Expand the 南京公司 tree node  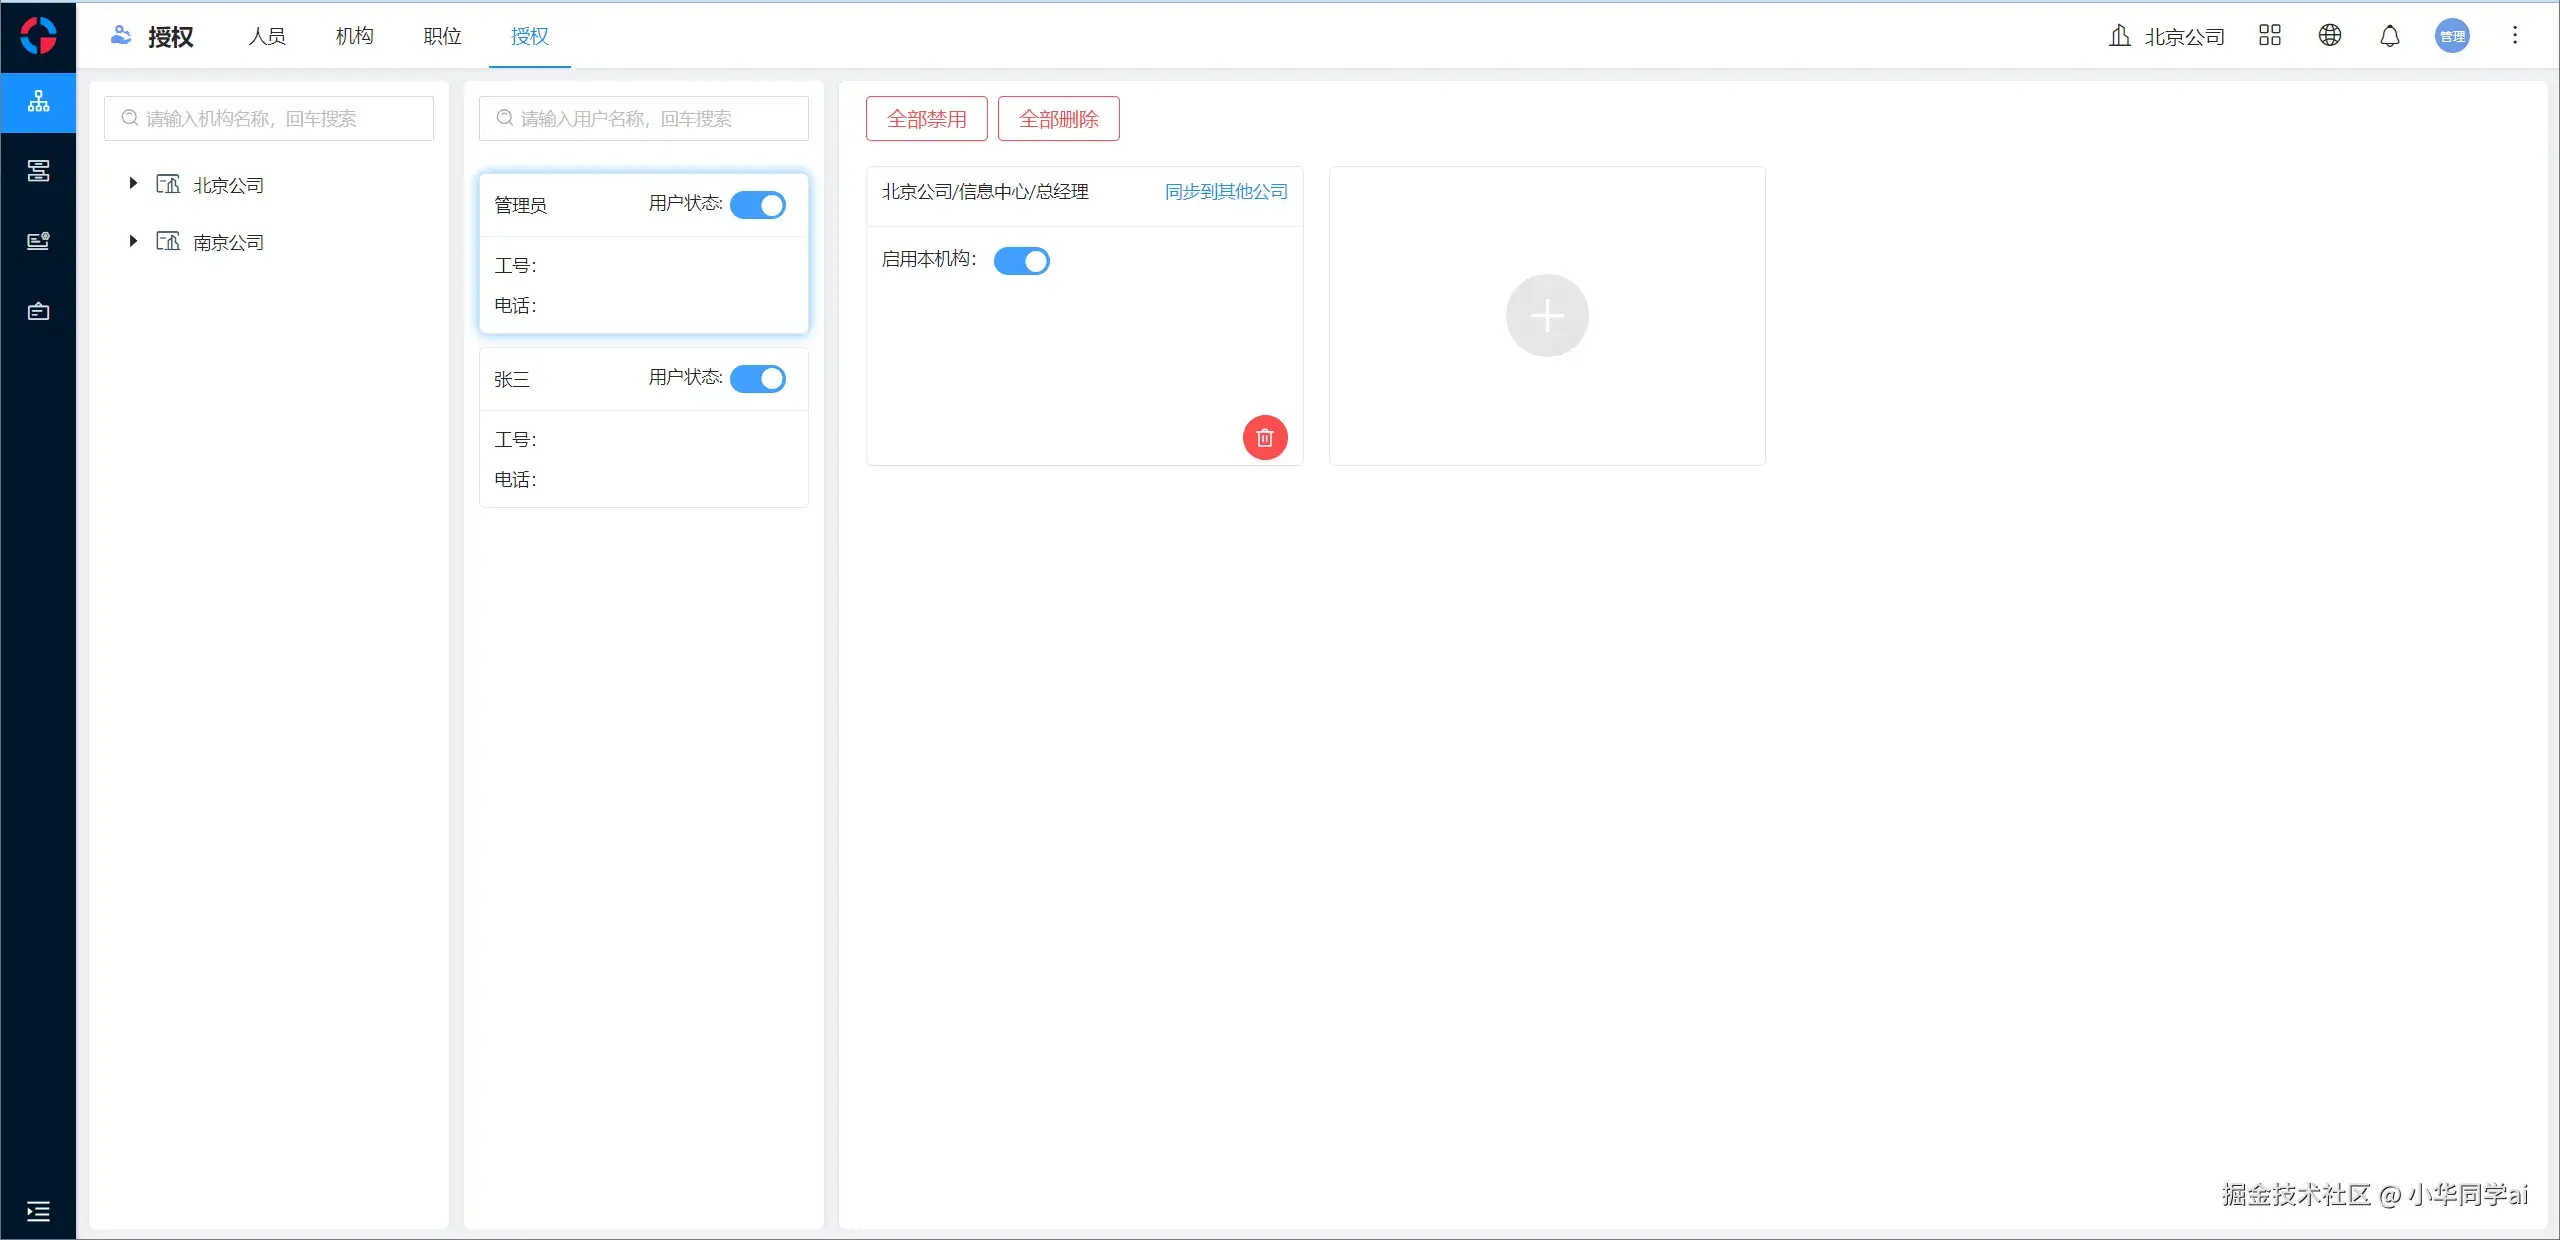coord(133,241)
